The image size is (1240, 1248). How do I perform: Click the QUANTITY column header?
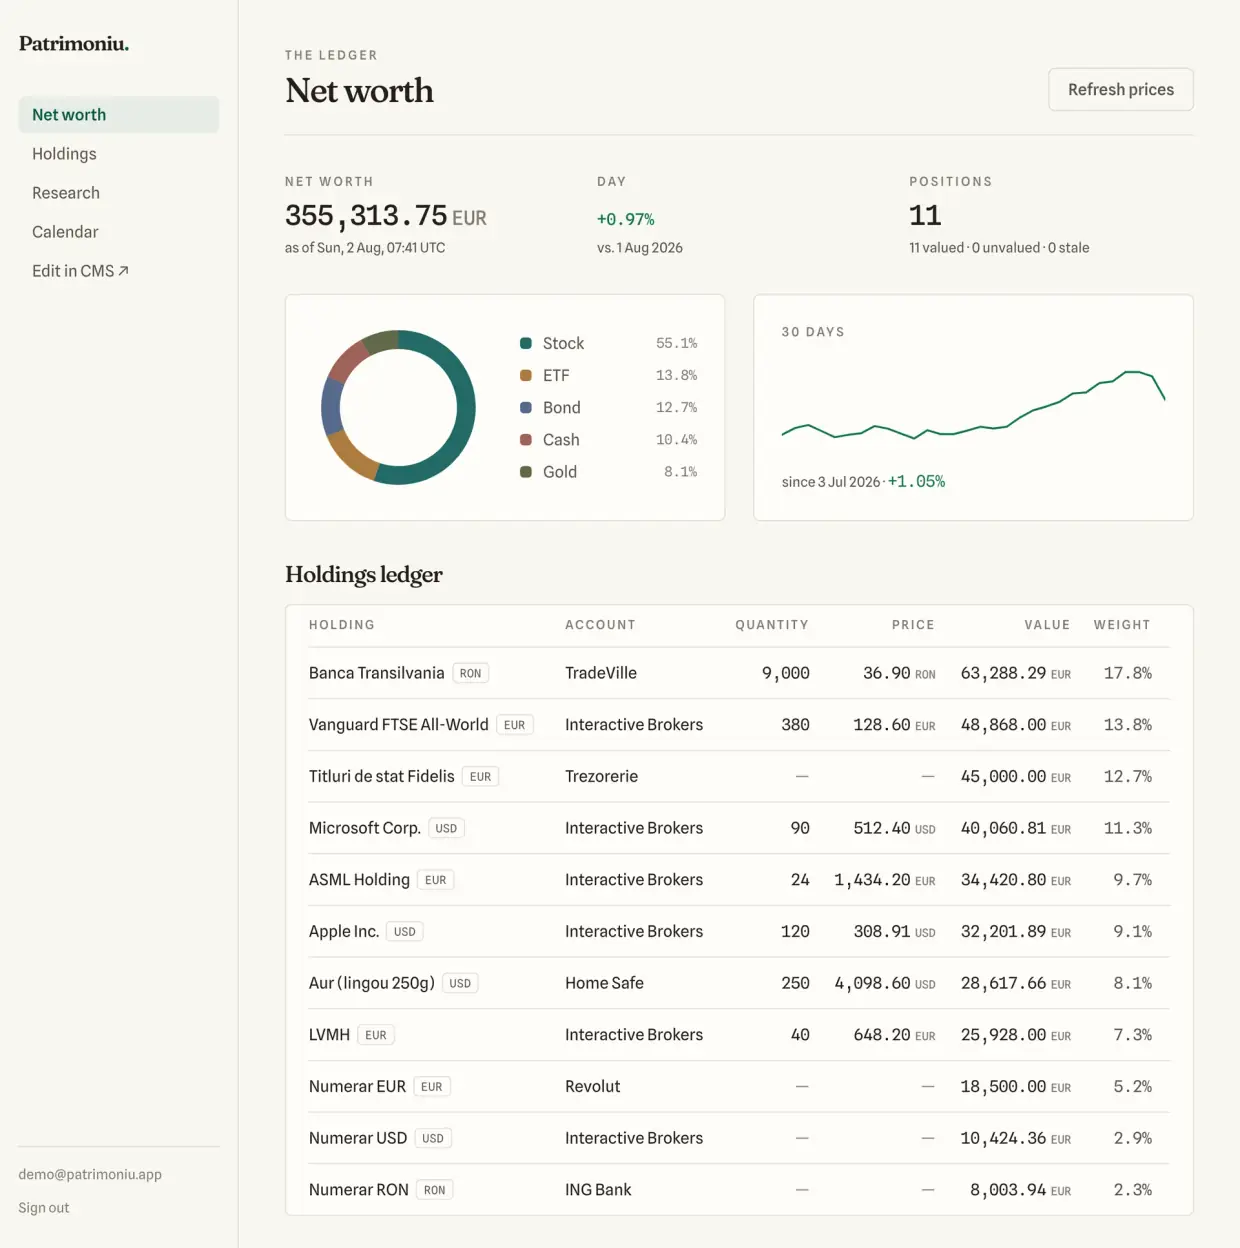tap(772, 625)
